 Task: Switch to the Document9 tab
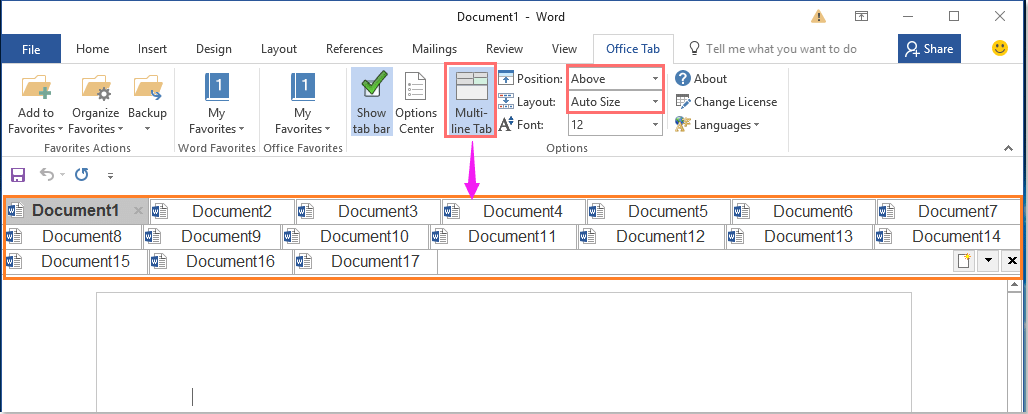(212, 236)
